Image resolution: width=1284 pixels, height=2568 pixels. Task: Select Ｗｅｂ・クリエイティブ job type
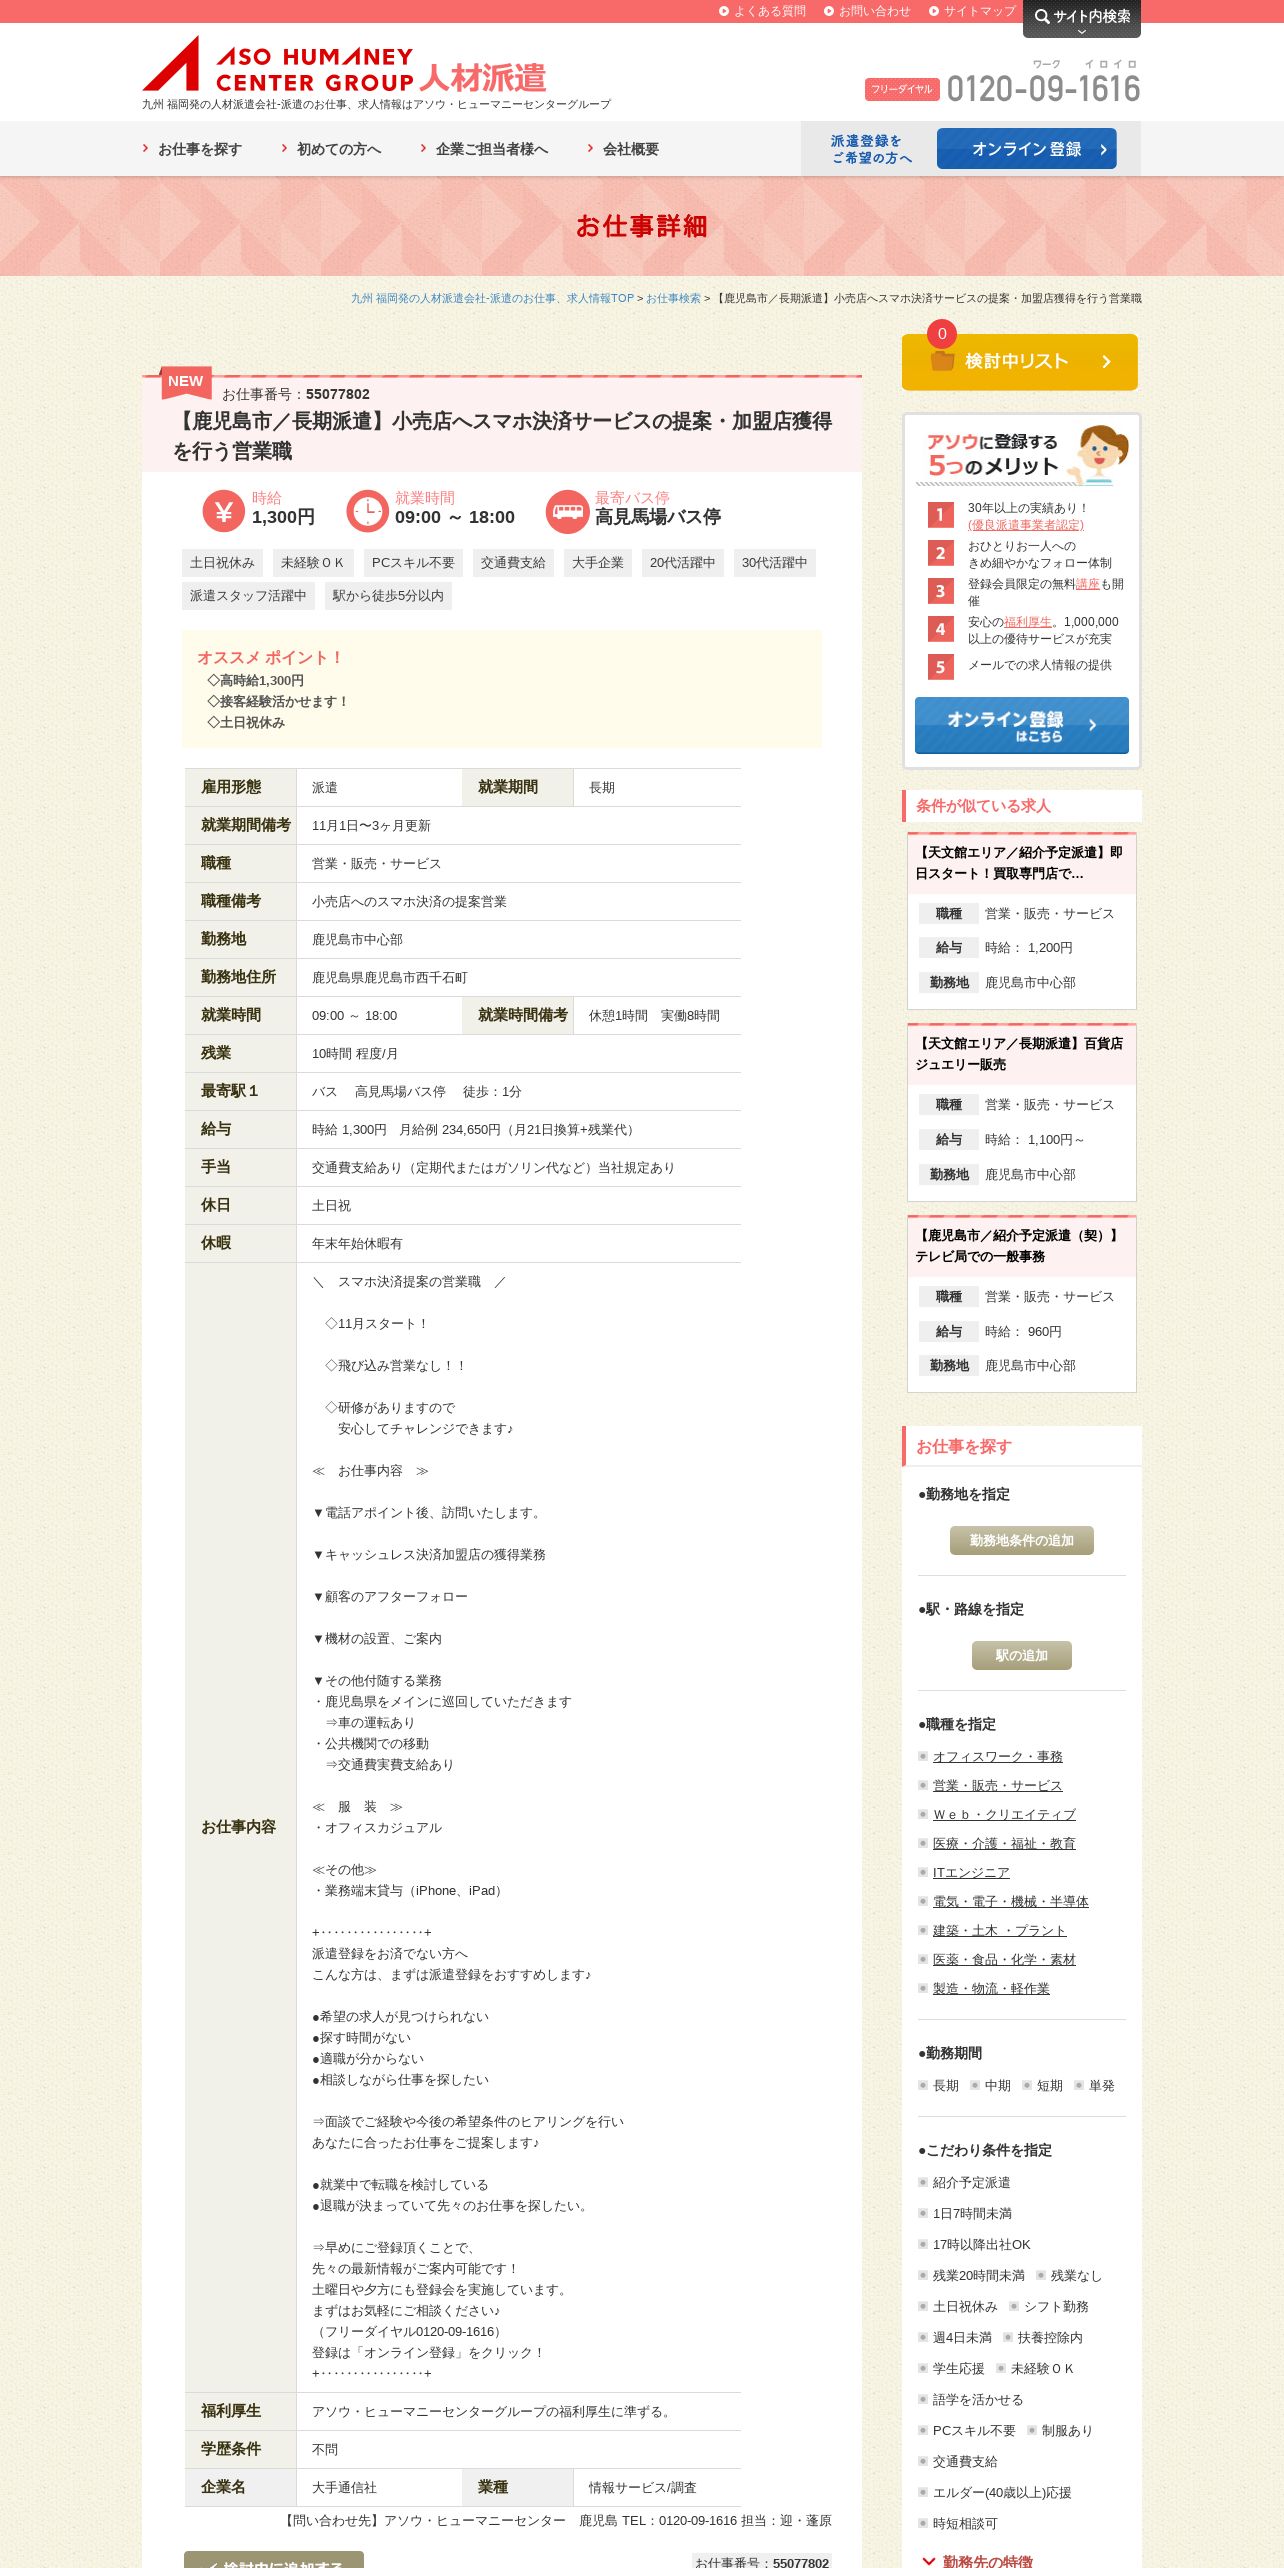click(x=1004, y=1814)
